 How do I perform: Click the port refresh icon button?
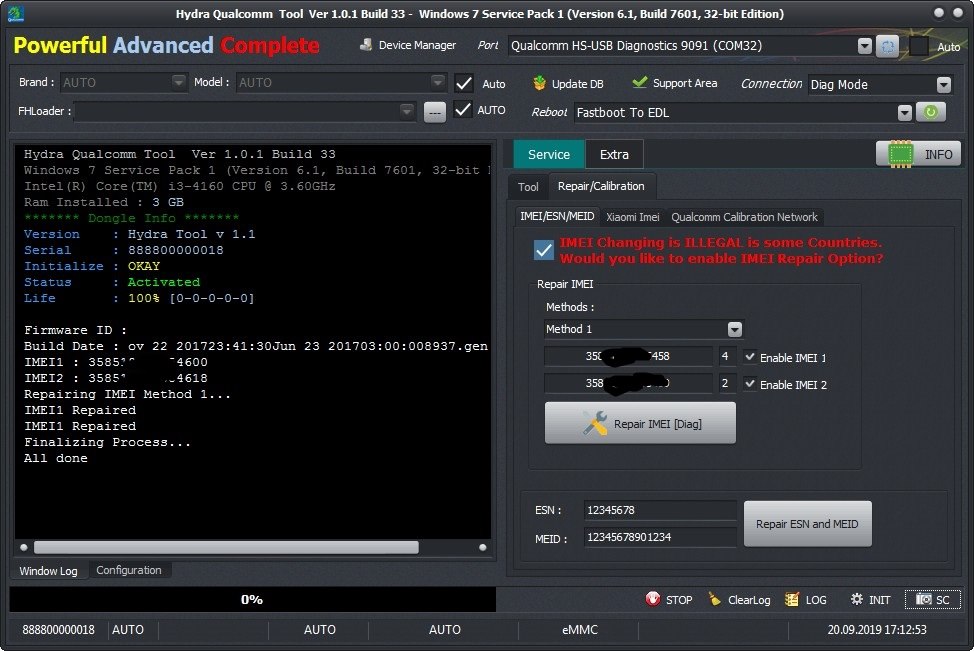pos(887,46)
